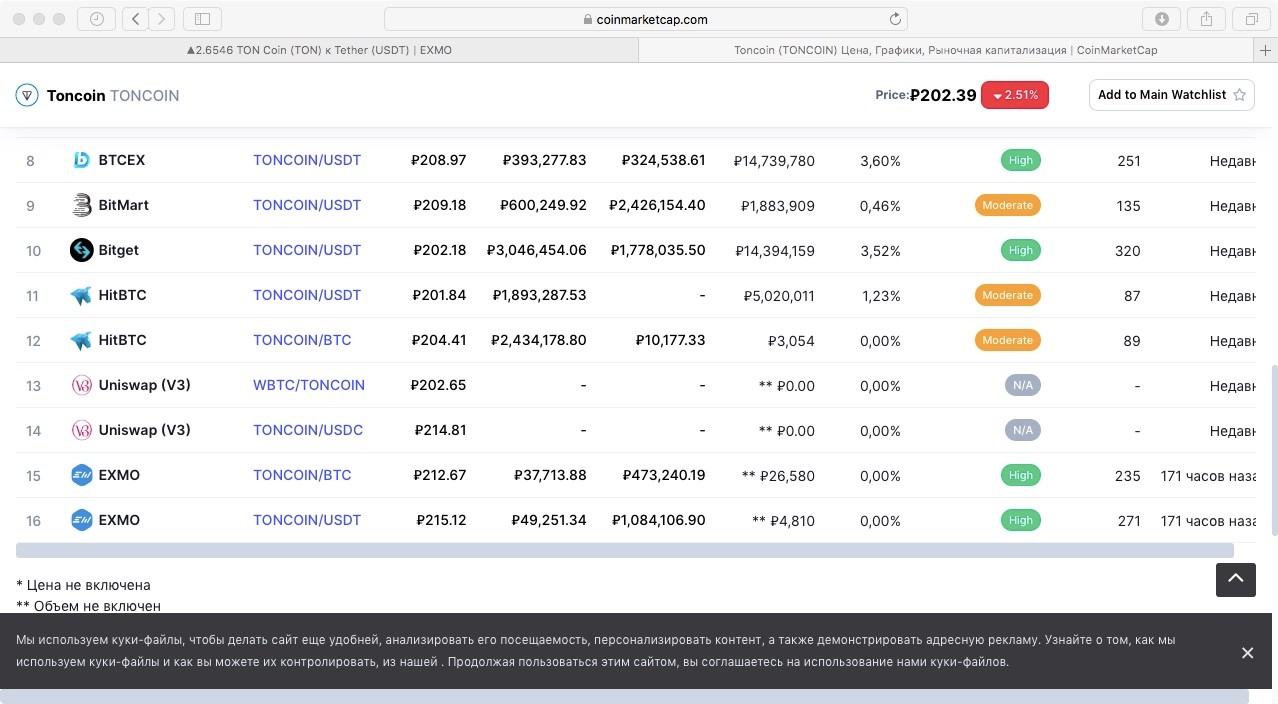The image size is (1278, 704).
Task: Click the BTCEX exchange logo
Action: pyautogui.click(x=82, y=160)
